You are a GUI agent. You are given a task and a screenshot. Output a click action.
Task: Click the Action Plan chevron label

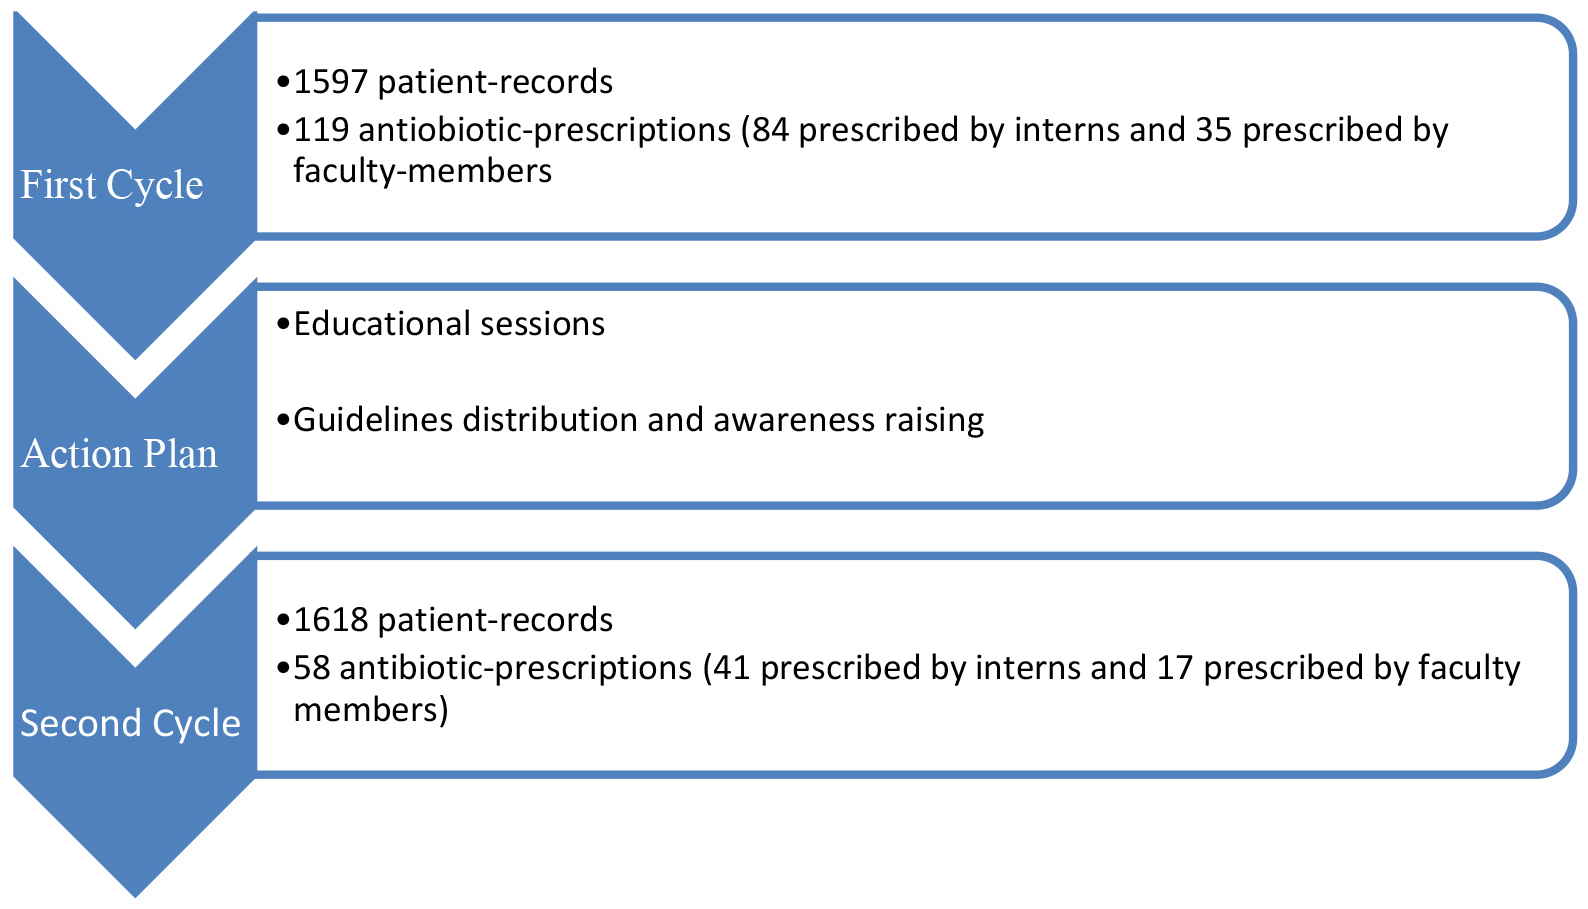tap(119, 454)
